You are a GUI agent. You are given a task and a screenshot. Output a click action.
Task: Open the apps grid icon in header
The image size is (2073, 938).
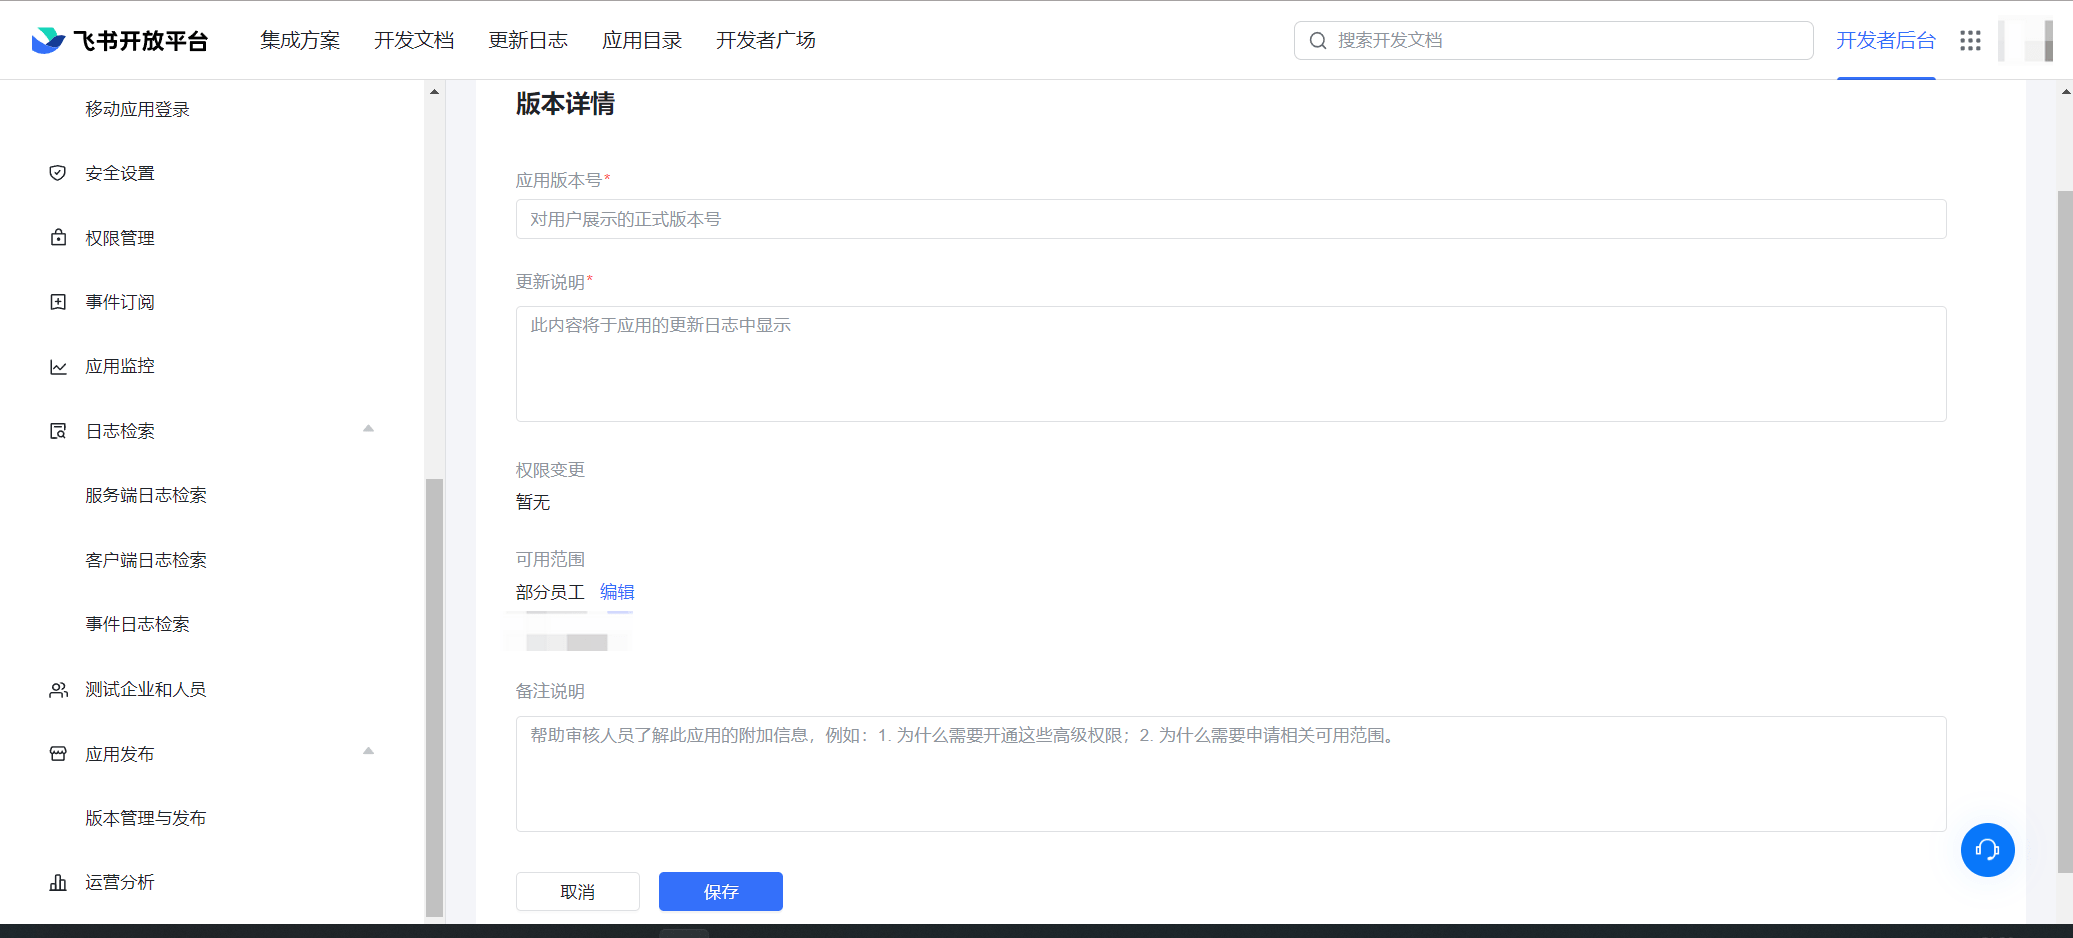click(1970, 40)
